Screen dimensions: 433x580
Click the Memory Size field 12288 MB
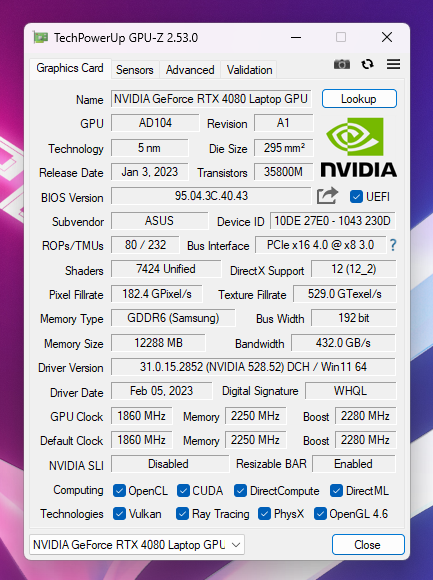click(158, 343)
